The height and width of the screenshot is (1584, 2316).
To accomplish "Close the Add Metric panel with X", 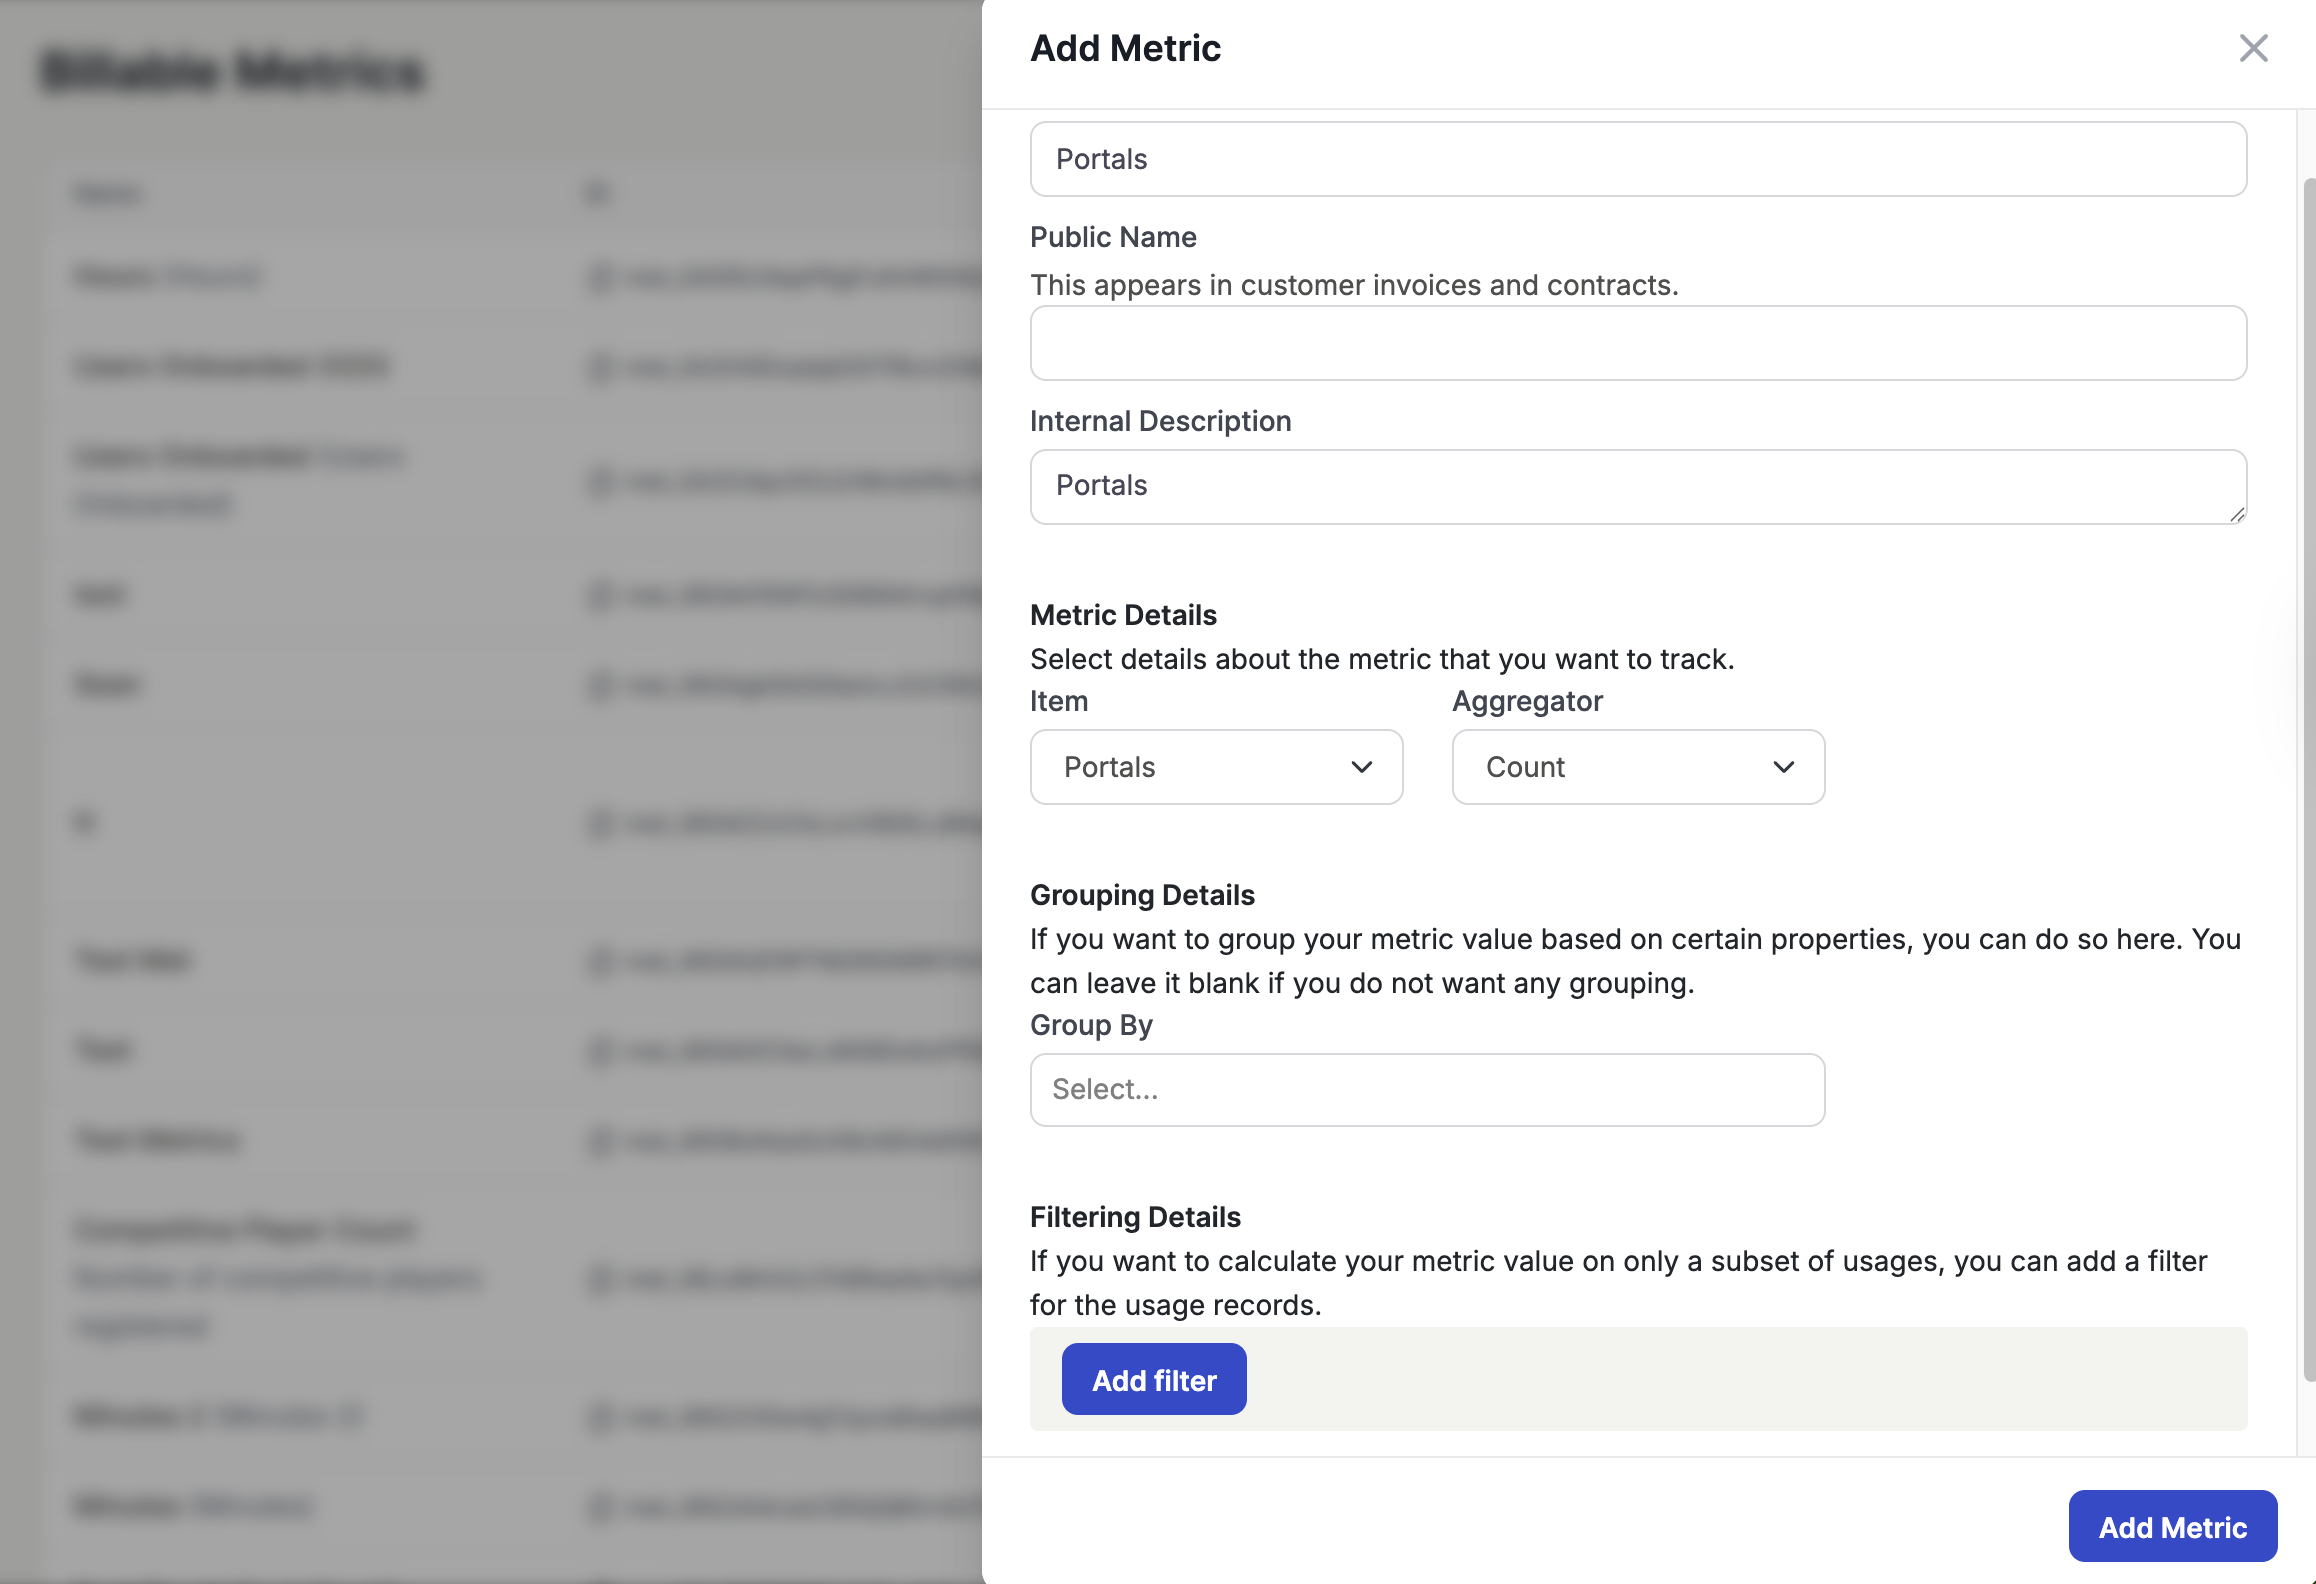I will [x=2253, y=48].
